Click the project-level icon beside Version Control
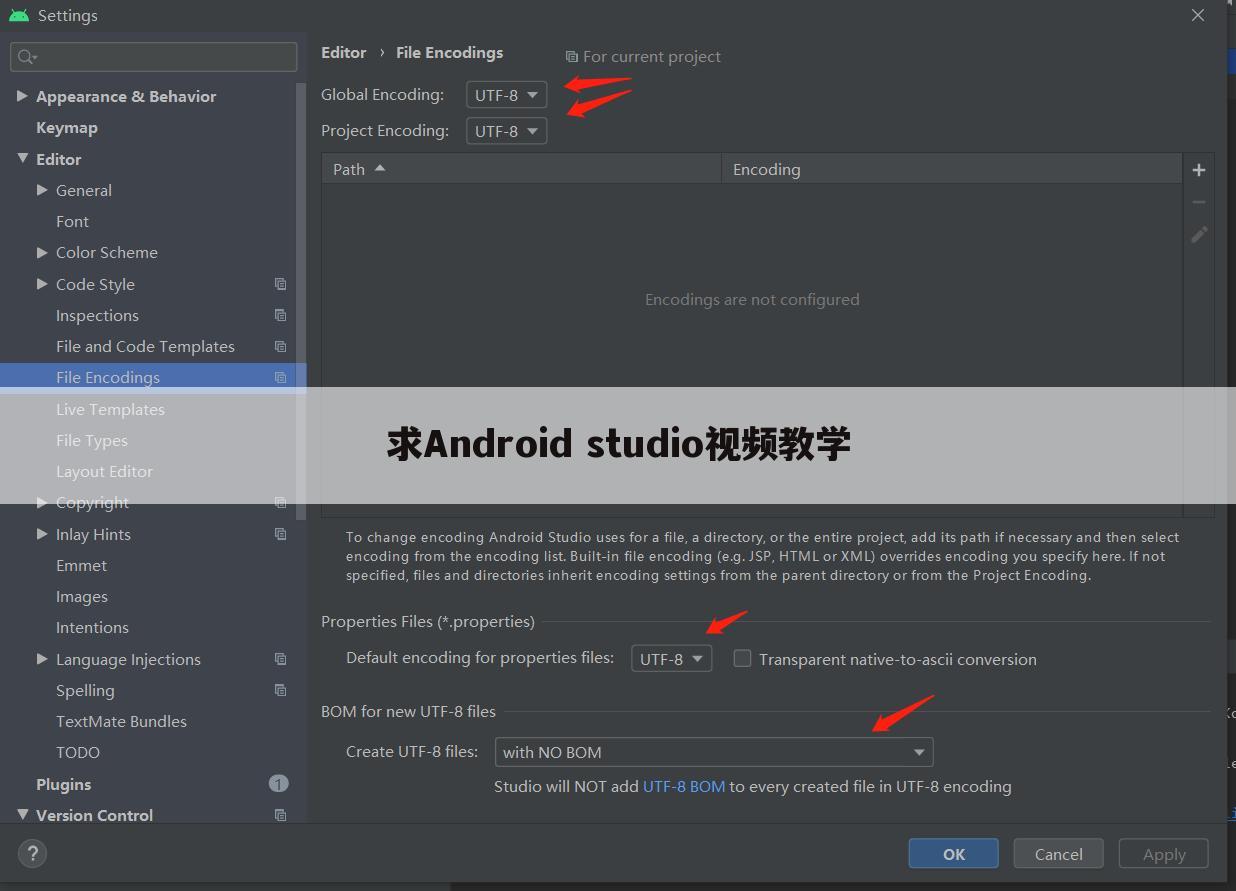 280,815
